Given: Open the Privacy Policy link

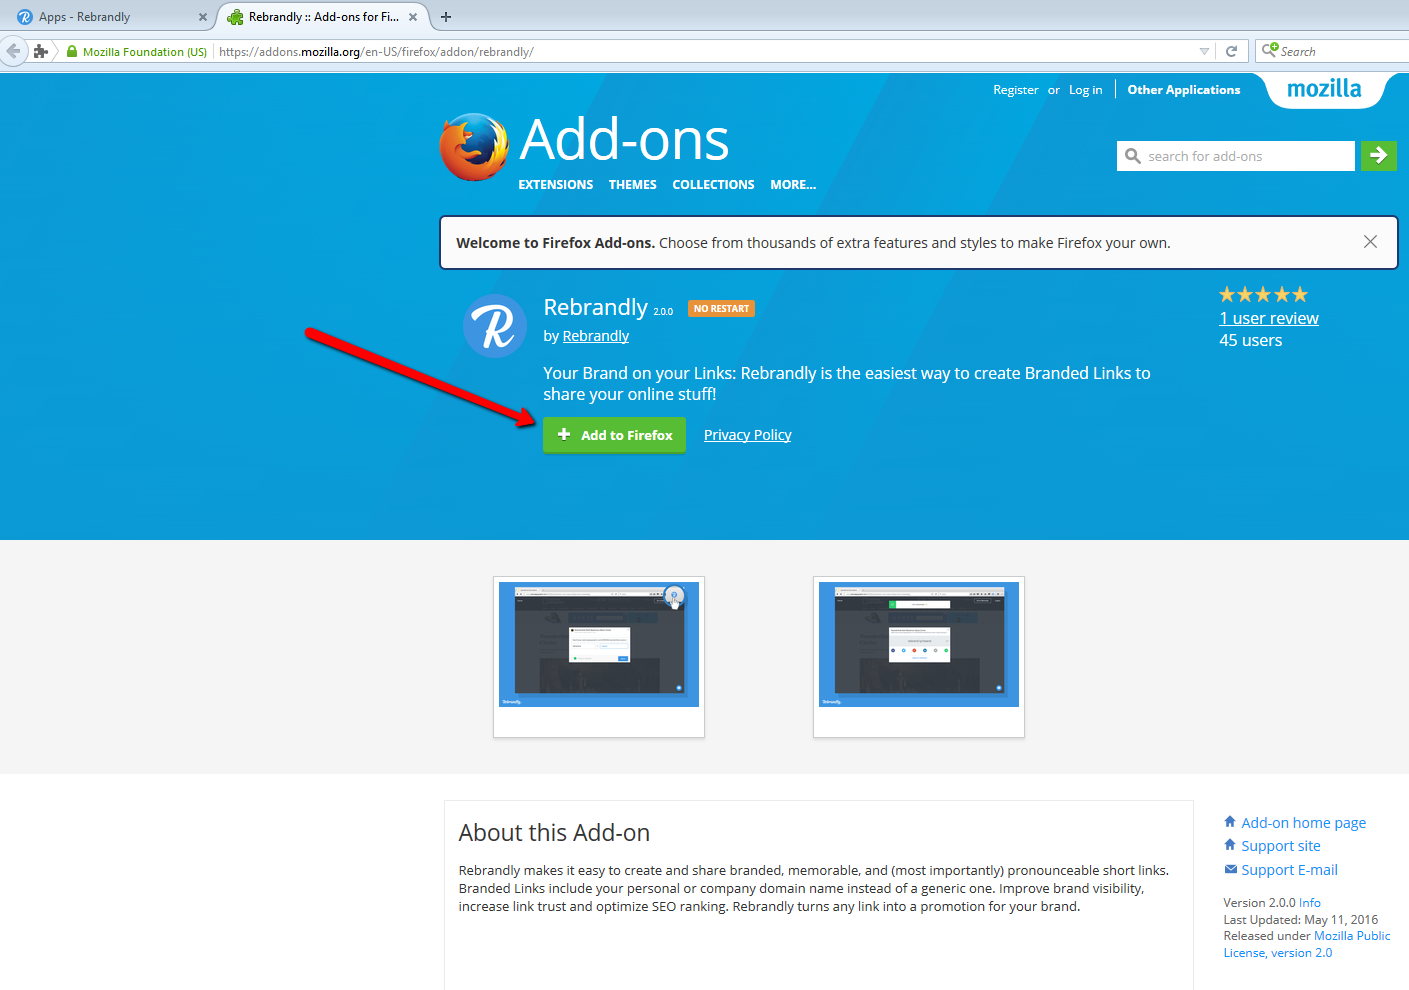Looking at the screenshot, I should pos(748,435).
